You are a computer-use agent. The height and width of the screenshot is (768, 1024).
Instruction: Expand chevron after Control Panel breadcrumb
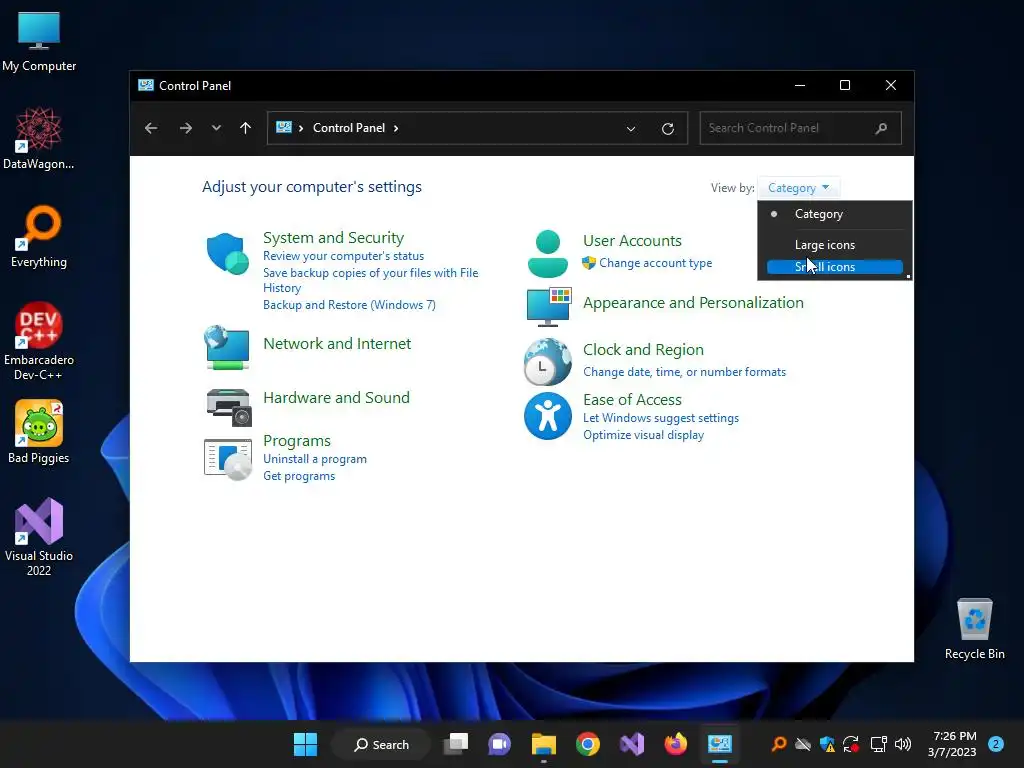pyautogui.click(x=396, y=128)
